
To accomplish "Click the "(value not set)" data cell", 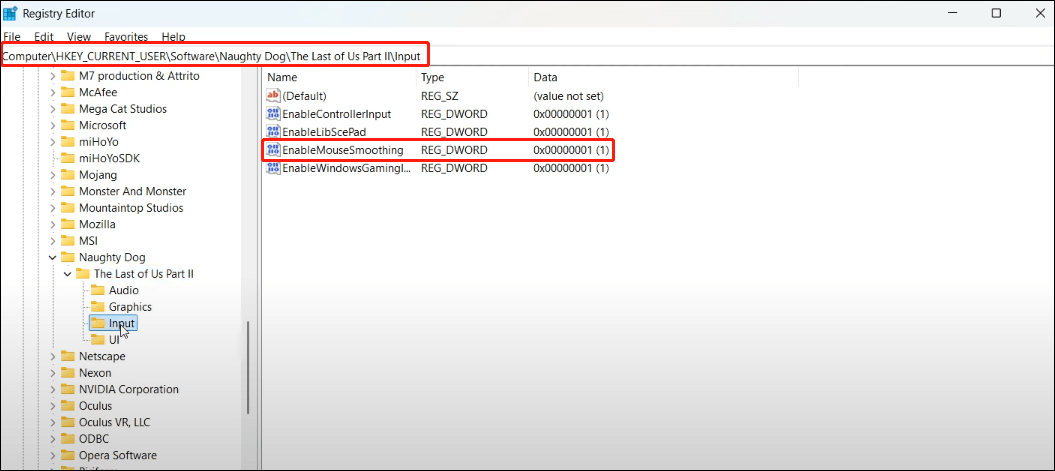I will (x=569, y=96).
